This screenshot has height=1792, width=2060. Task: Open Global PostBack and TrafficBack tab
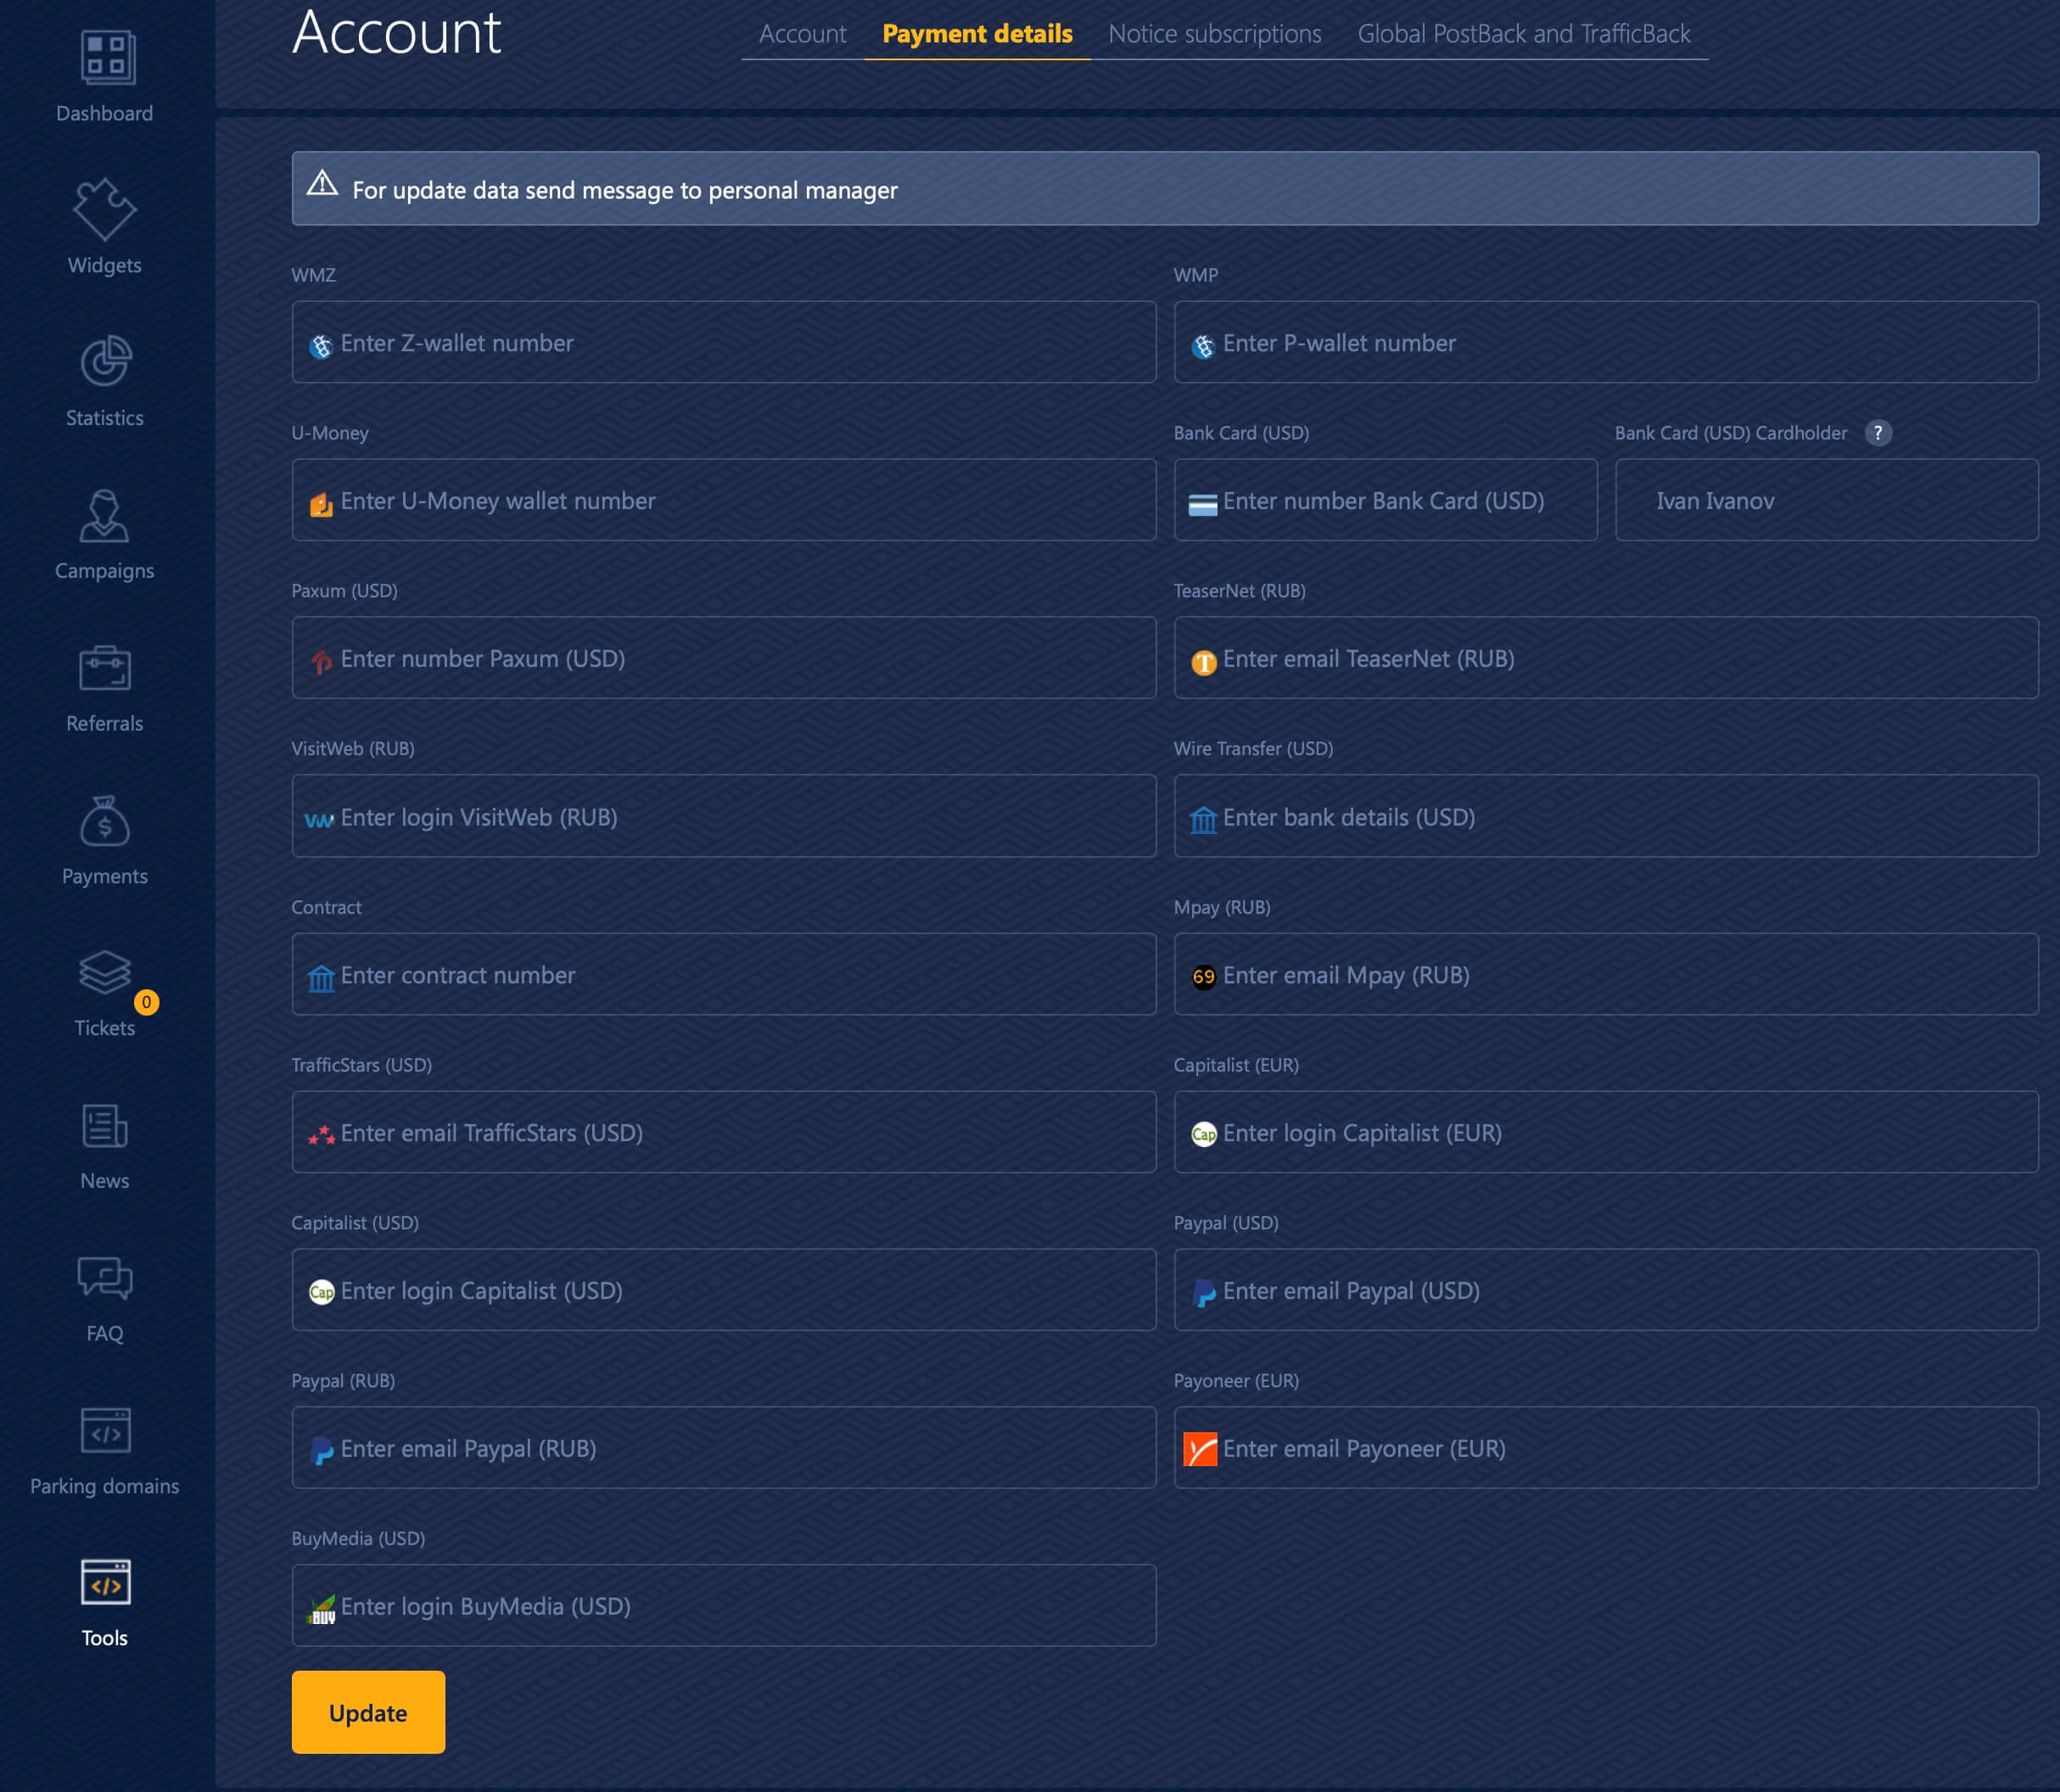(x=1523, y=34)
